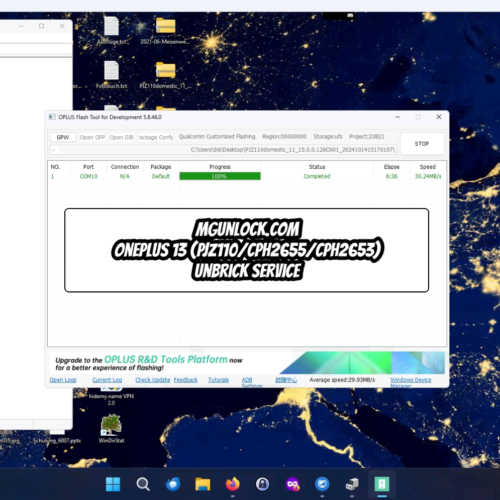The height and width of the screenshot is (500, 500).
Task: Select the Completed status cell
Action: (x=317, y=176)
